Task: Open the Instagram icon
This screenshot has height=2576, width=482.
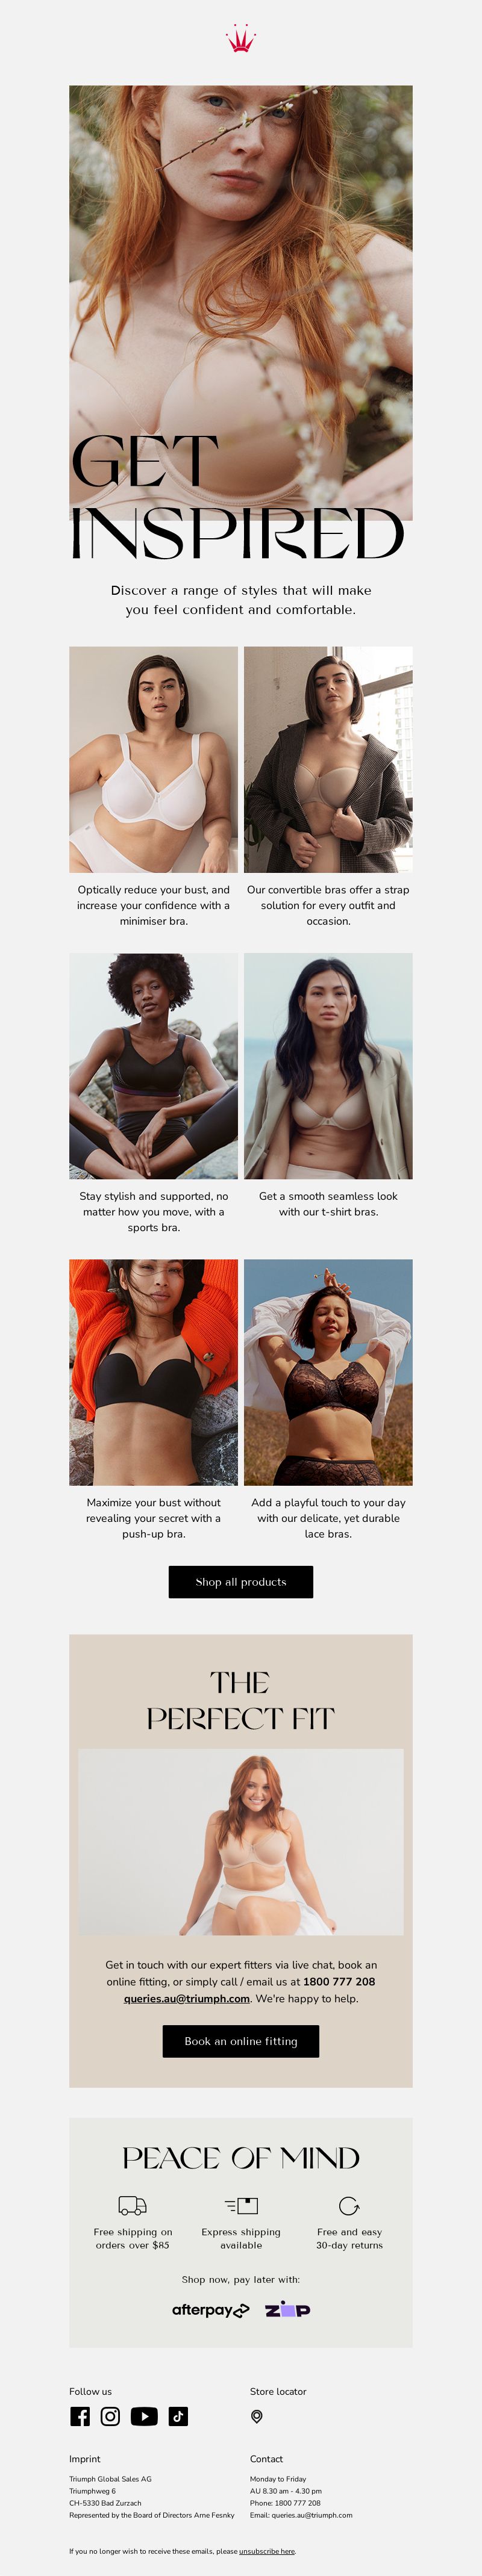Action: [111, 2416]
